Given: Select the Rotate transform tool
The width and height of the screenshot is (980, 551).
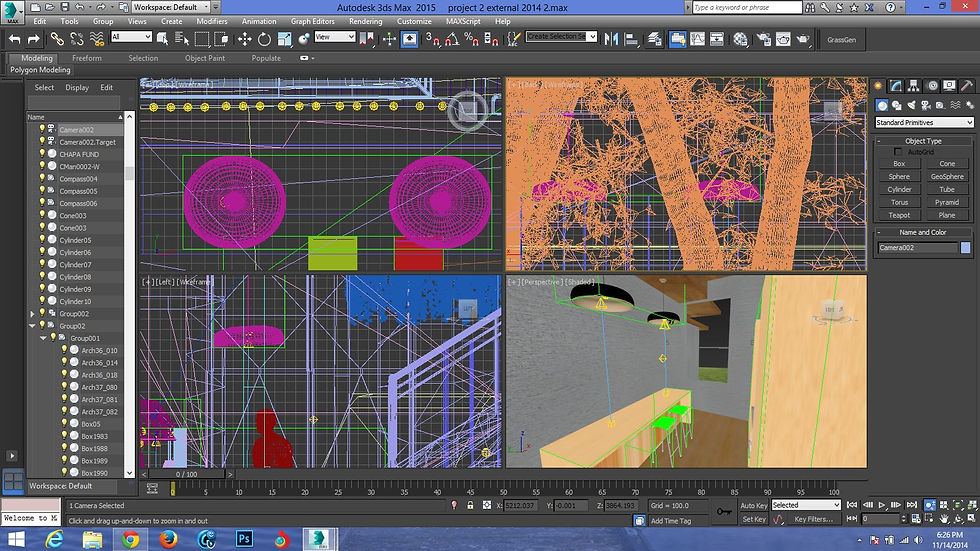Looking at the screenshot, I should pos(265,39).
